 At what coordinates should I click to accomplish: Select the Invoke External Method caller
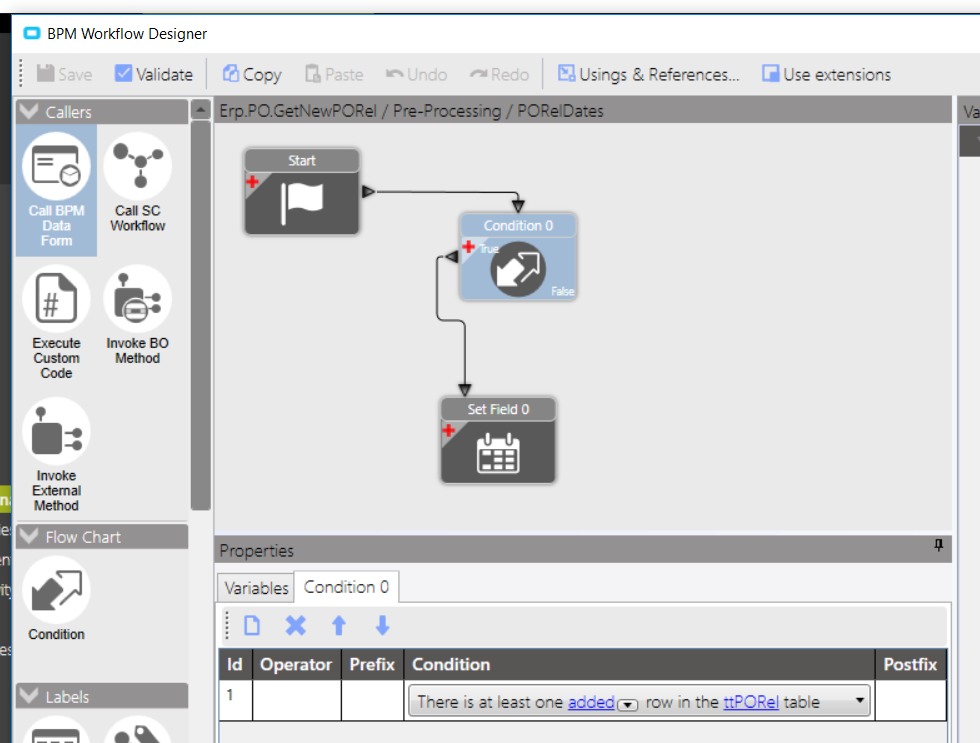pyautogui.click(x=56, y=455)
